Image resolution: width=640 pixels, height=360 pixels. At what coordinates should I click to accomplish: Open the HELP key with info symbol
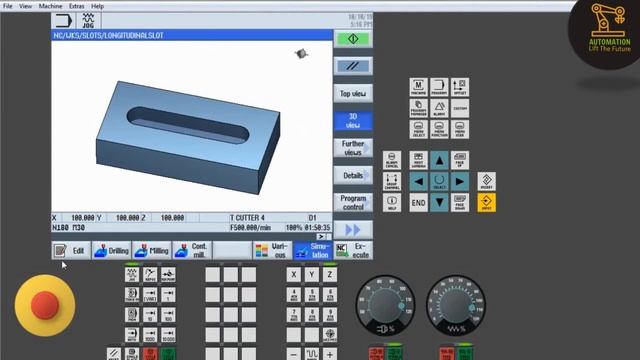coord(392,202)
